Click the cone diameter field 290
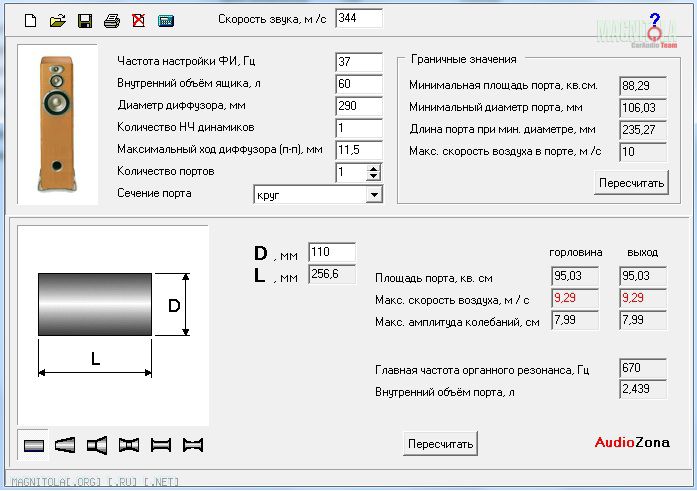Viewport: 697px width, 491px height. tap(359, 106)
